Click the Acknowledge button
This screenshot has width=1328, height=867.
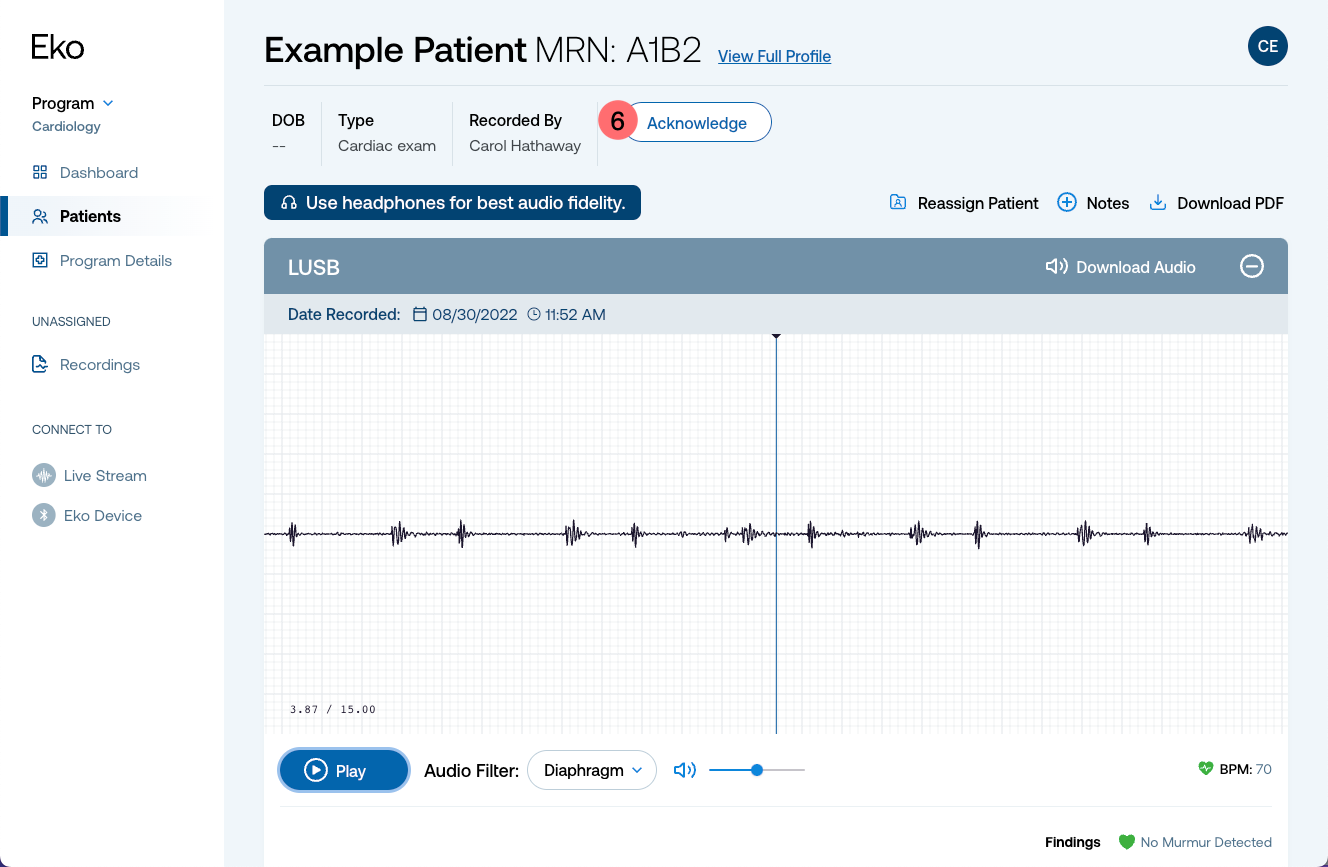point(697,122)
